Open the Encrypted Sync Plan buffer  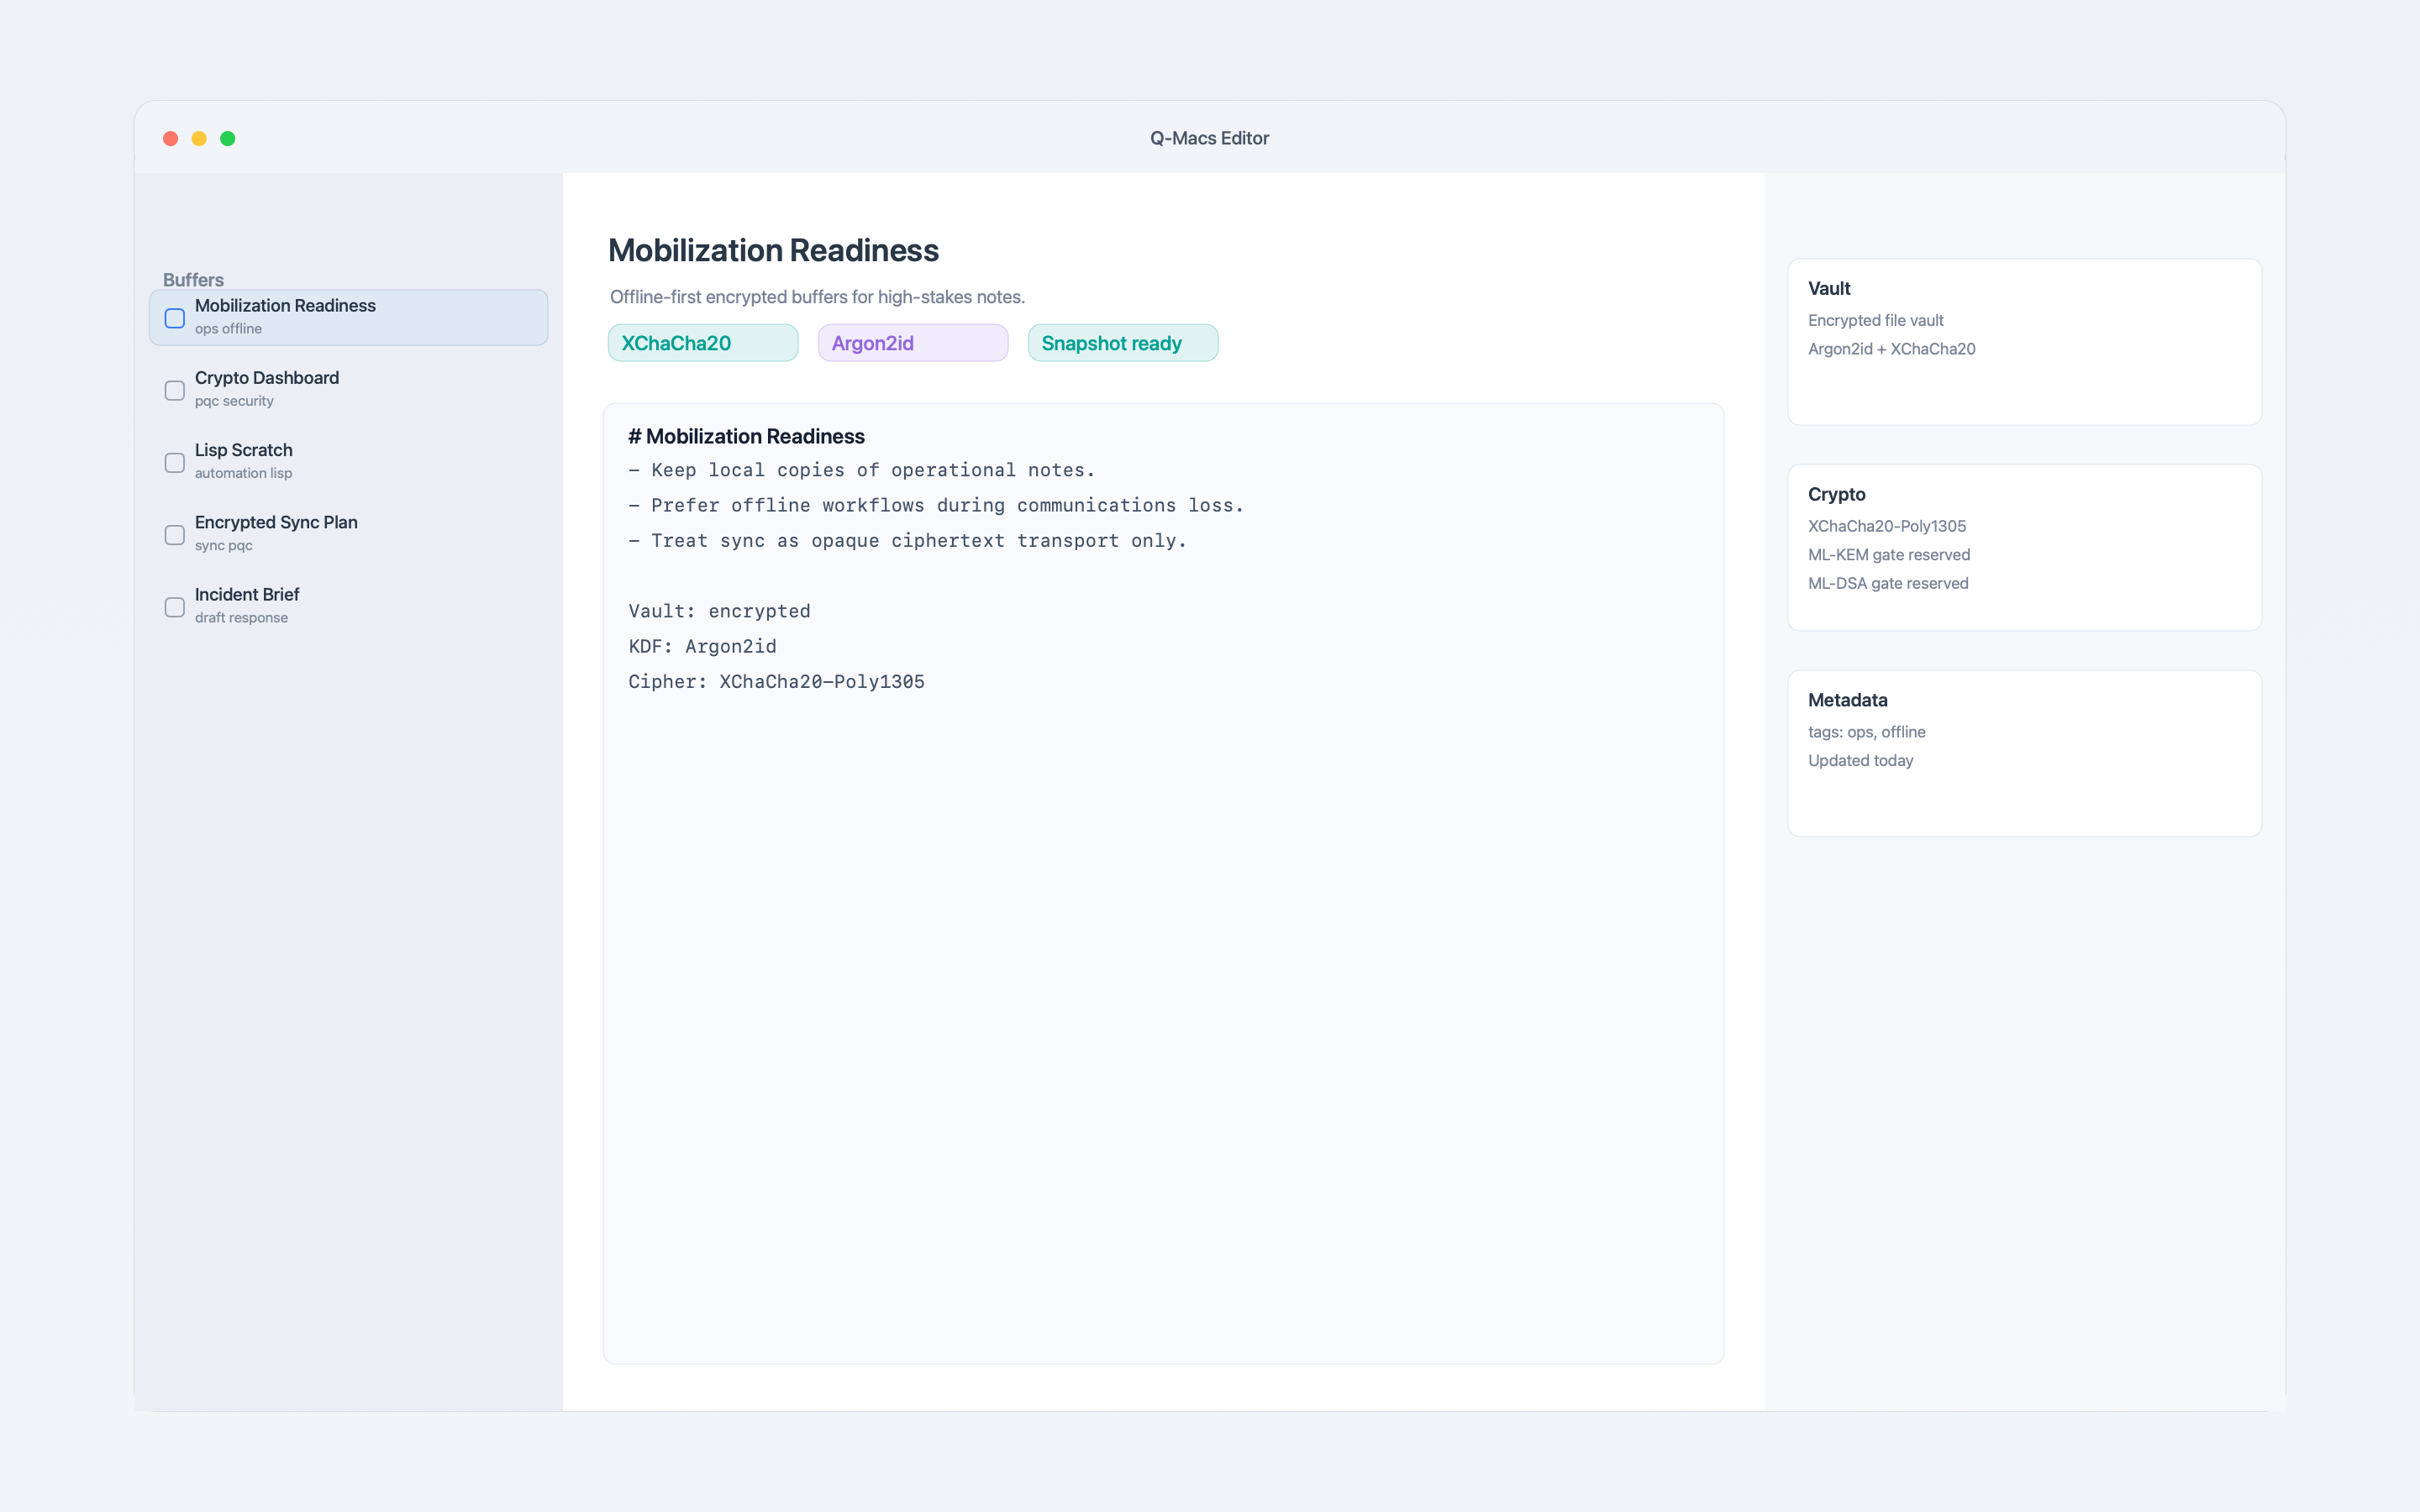pyautogui.click(x=348, y=533)
